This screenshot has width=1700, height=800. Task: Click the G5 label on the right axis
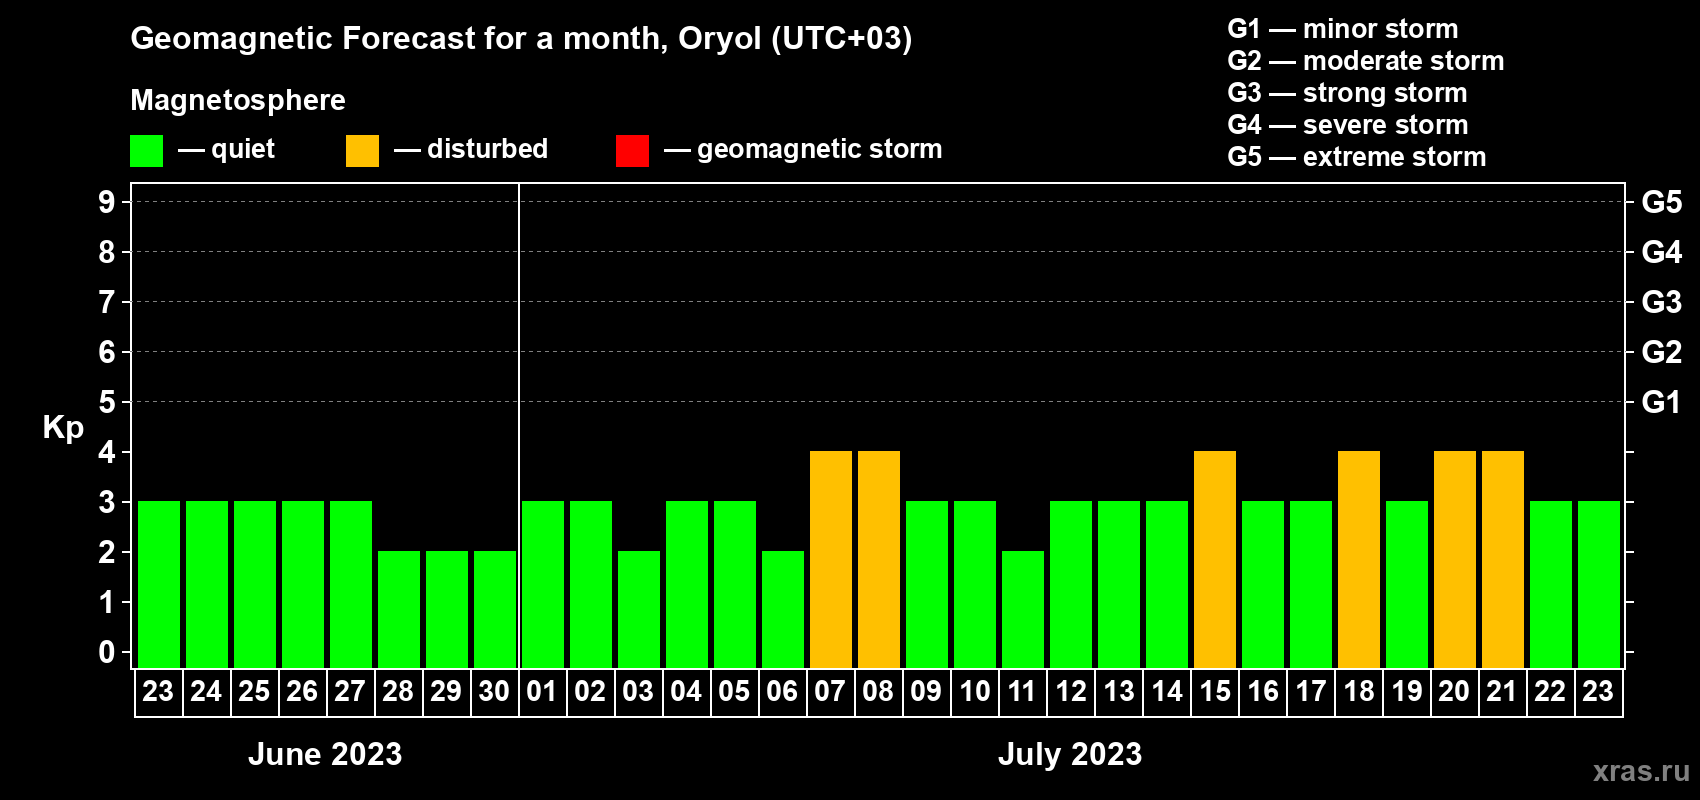click(1661, 202)
